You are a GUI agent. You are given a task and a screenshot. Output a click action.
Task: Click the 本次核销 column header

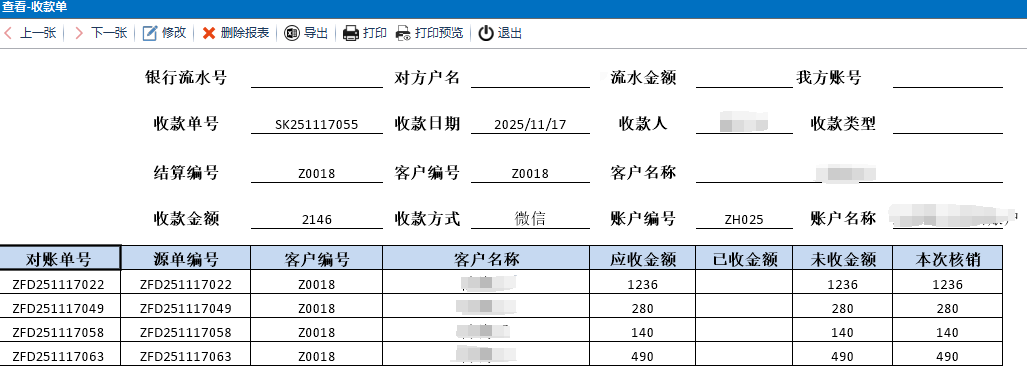(948, 258)
